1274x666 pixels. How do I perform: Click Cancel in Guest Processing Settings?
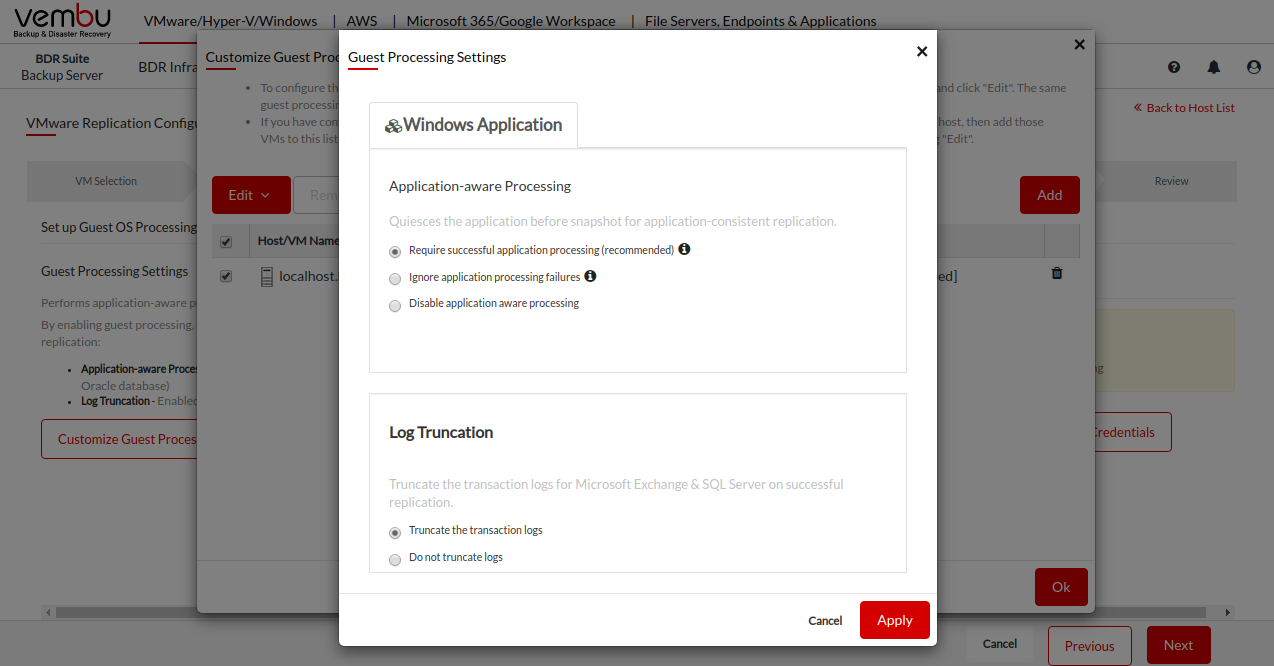click(825, 621)
